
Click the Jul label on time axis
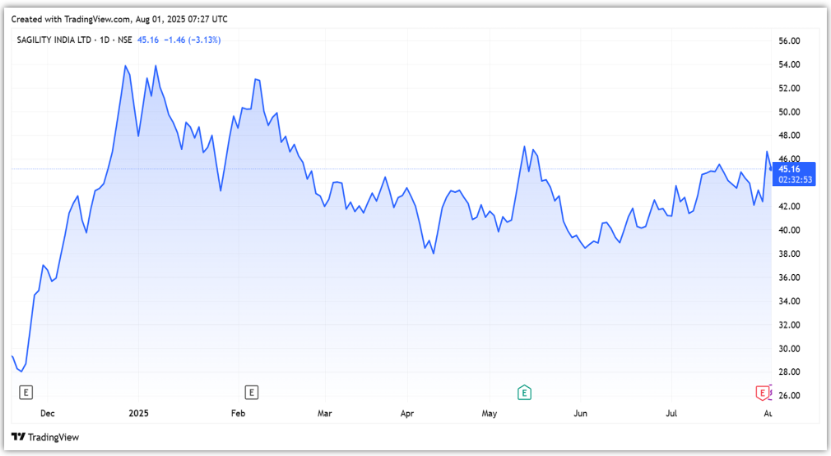[x=672, y=412]
